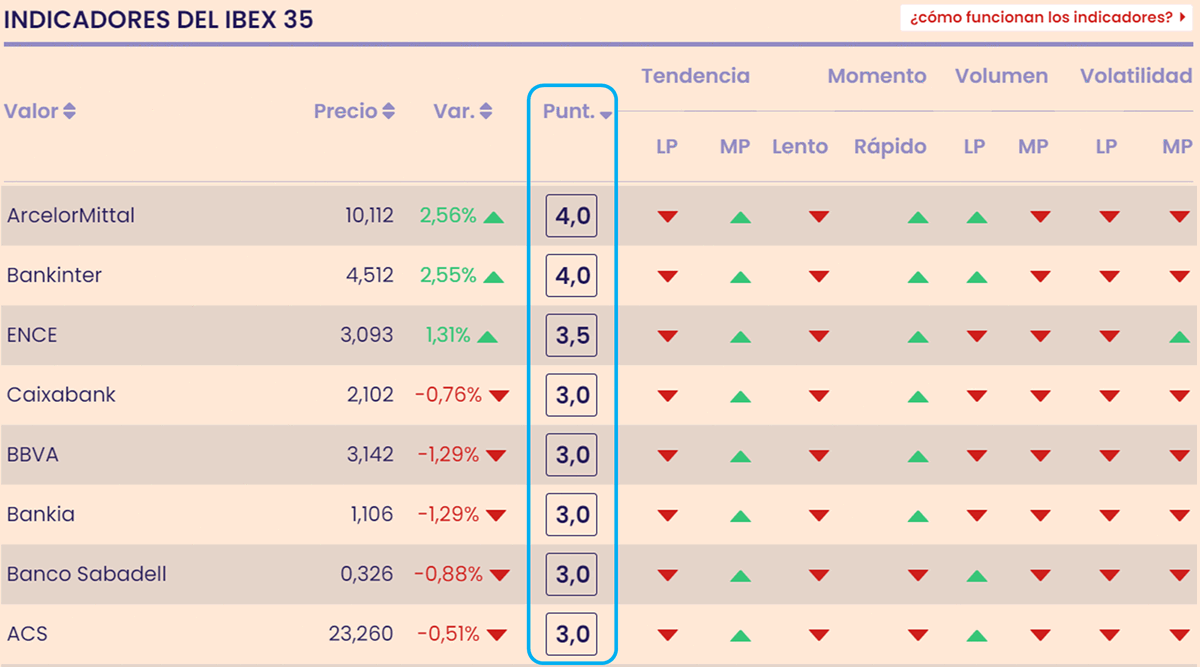Click ArcelorMittal's green variation up arrow
Viewport: 1200px width, 667px height.
[x=493, y=216]
